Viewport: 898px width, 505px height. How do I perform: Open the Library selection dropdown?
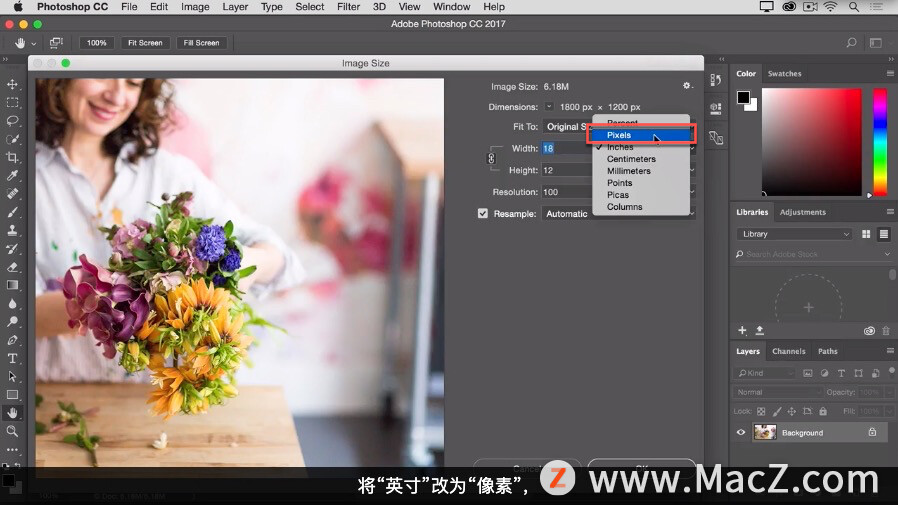click(x=795, y=234)
